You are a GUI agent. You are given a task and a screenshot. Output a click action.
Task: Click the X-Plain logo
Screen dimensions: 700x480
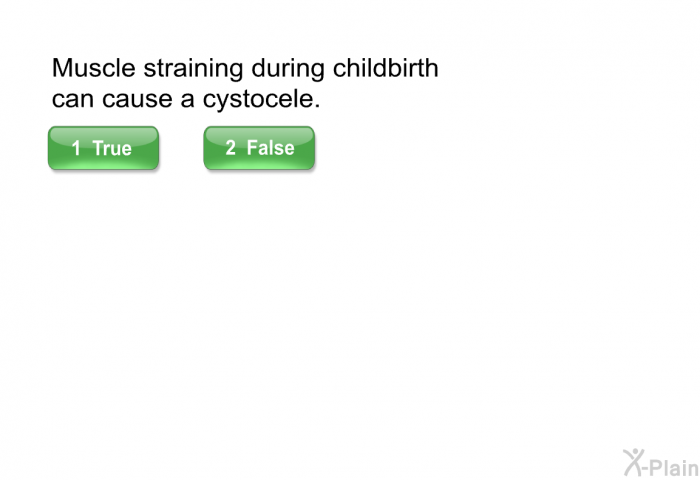[661, 463]
